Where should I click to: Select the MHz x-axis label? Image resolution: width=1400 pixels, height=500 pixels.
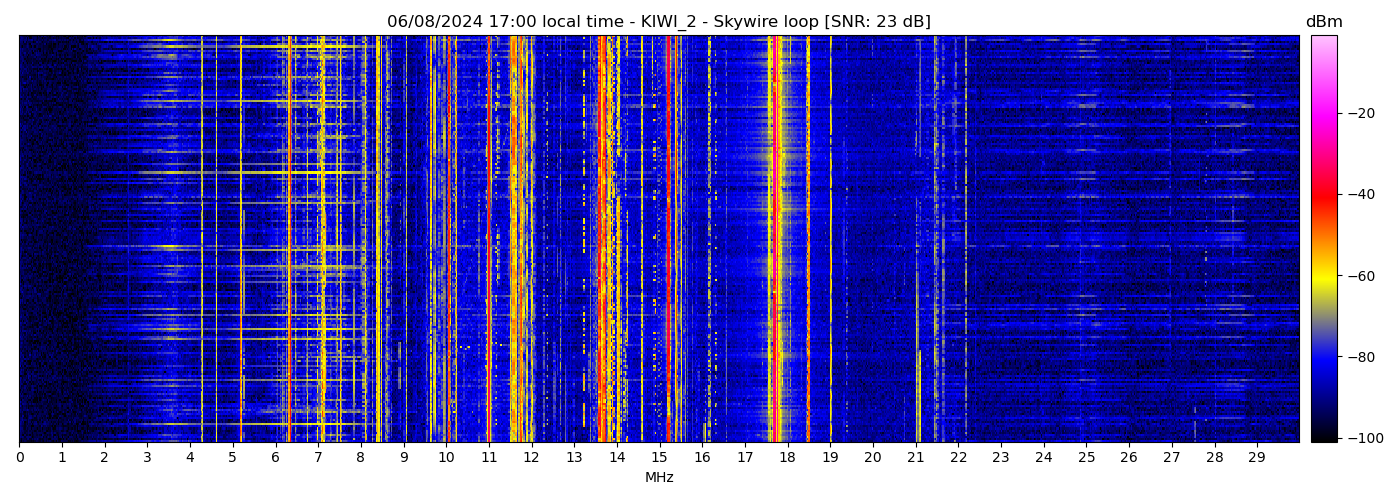pyautogui.click(x=659, y=478)
